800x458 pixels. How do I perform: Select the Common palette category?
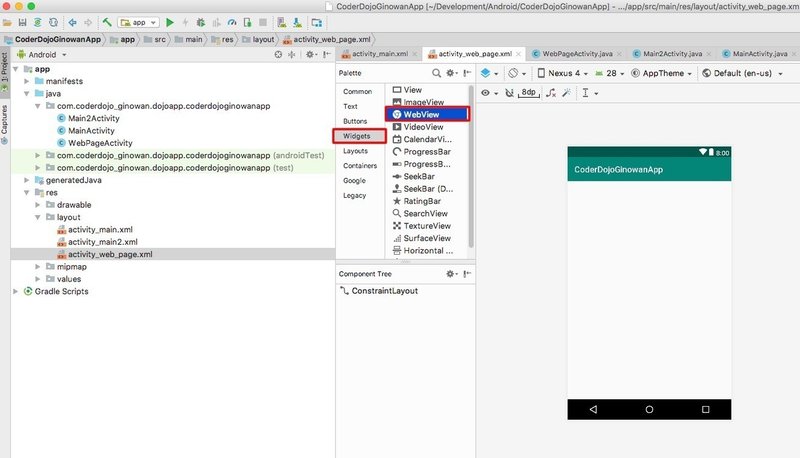(x=358, y=92)
